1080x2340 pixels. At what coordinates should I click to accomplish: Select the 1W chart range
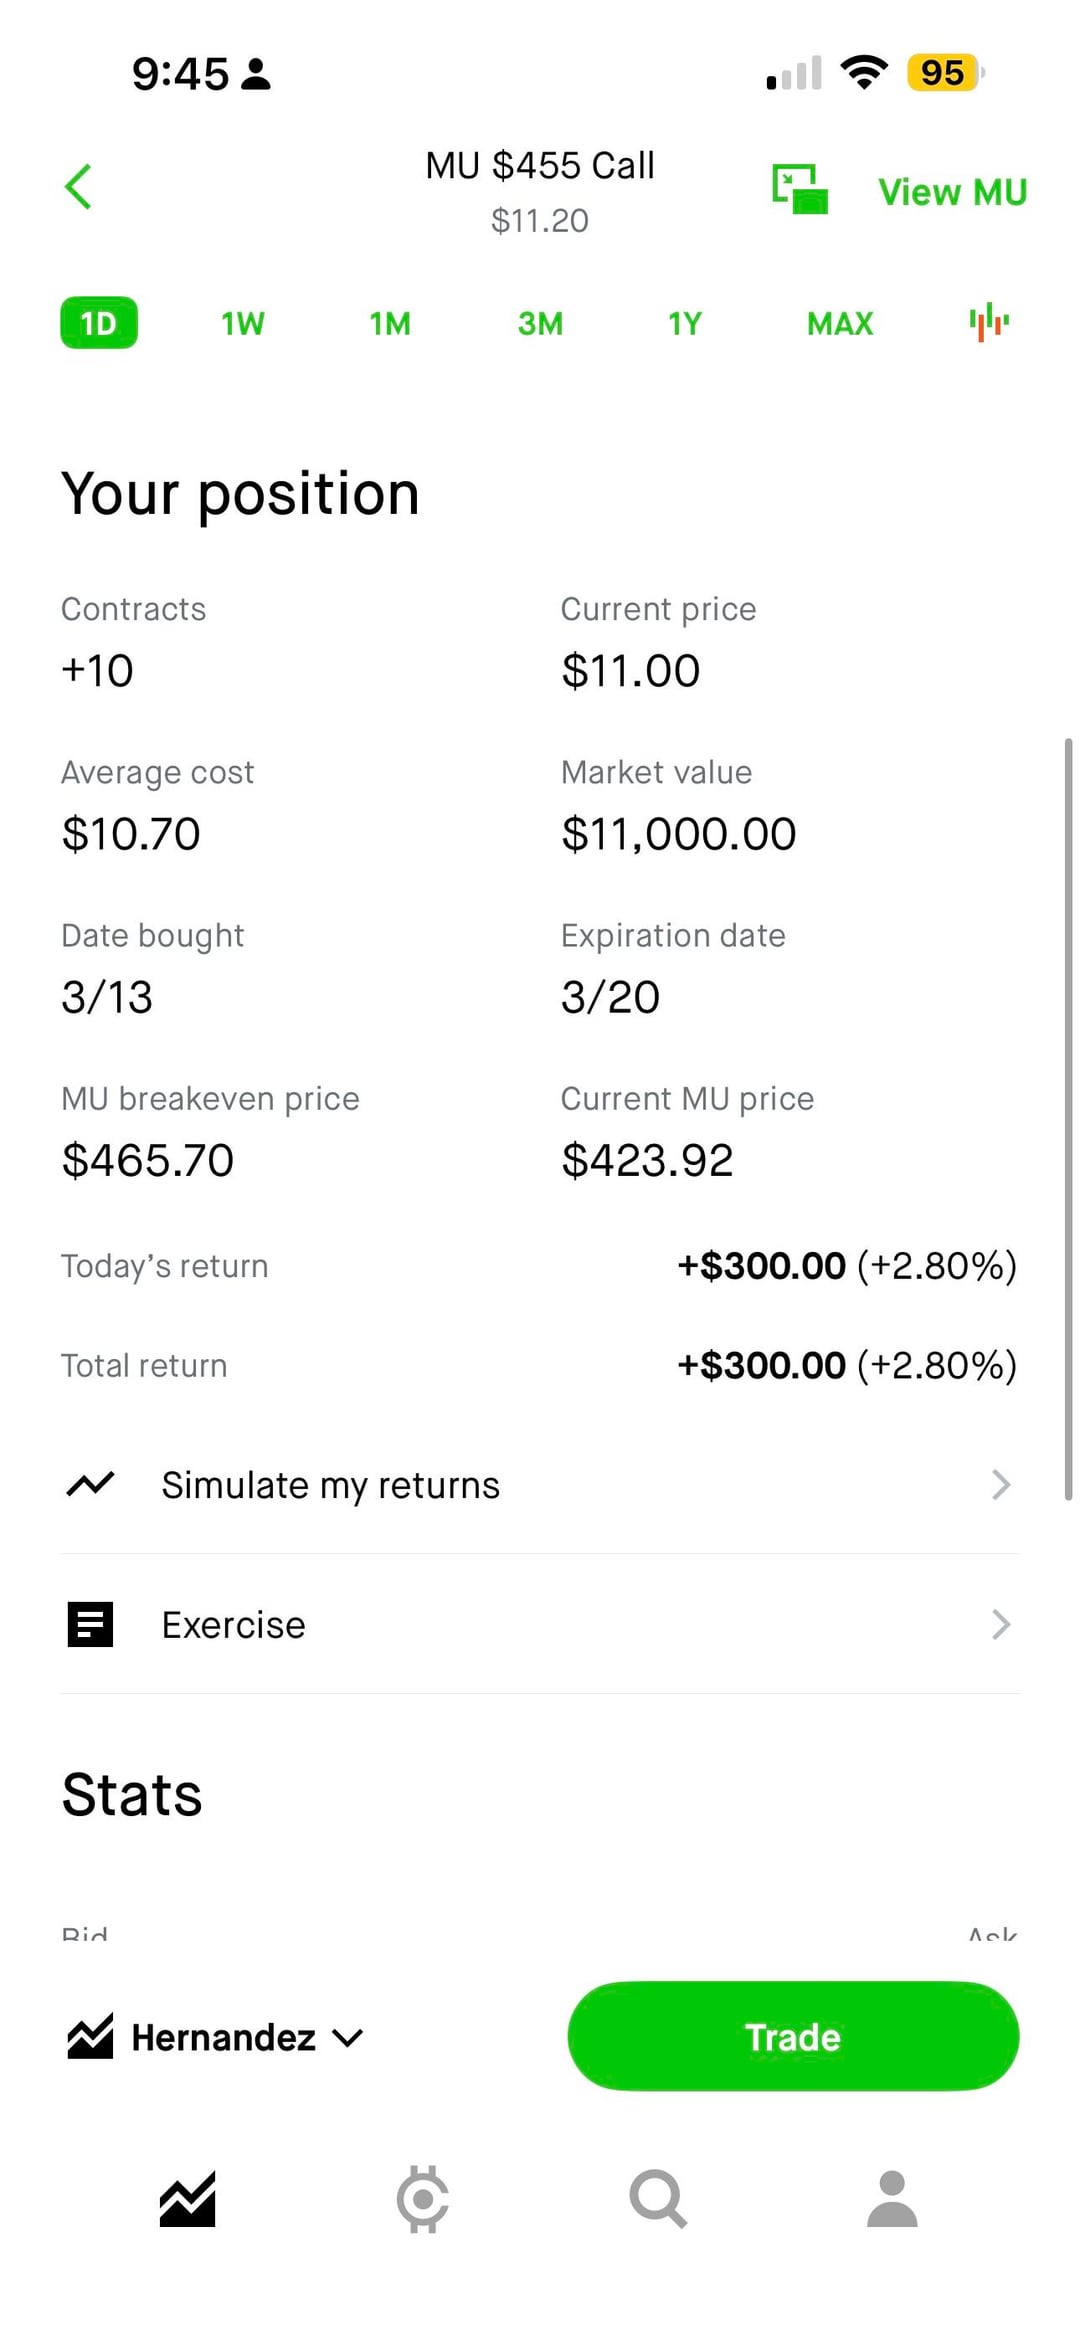pyautogui.click(x=243, y=323)
